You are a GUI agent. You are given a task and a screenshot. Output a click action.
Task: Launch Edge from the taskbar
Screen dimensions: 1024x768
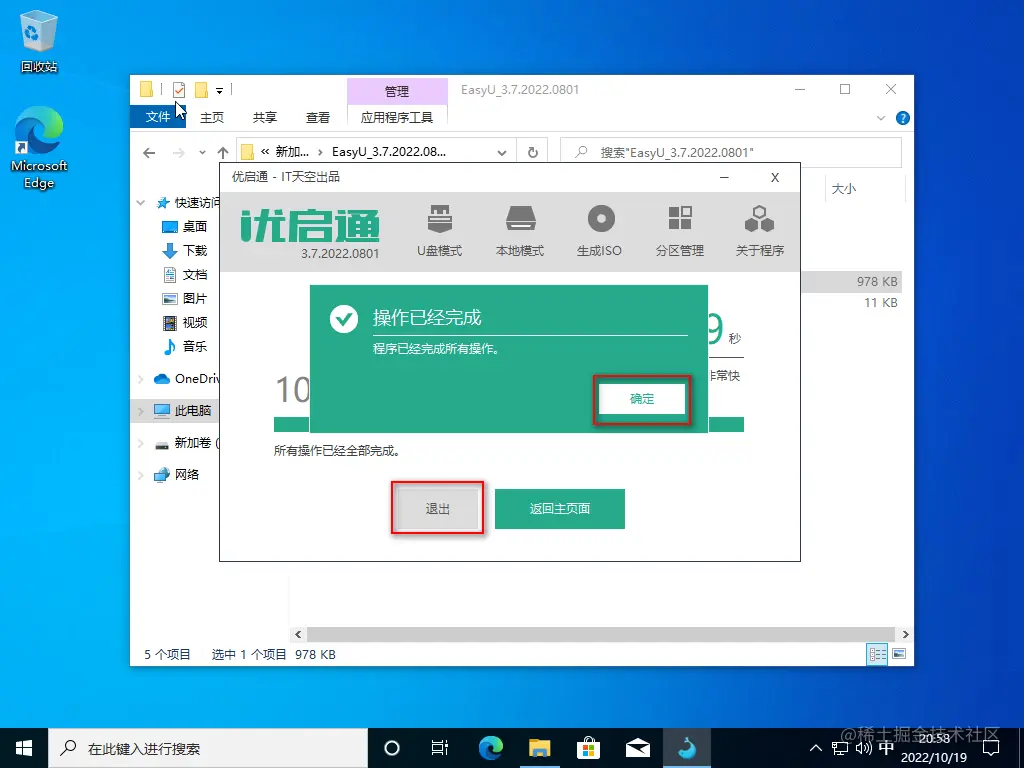pos(490,748)
